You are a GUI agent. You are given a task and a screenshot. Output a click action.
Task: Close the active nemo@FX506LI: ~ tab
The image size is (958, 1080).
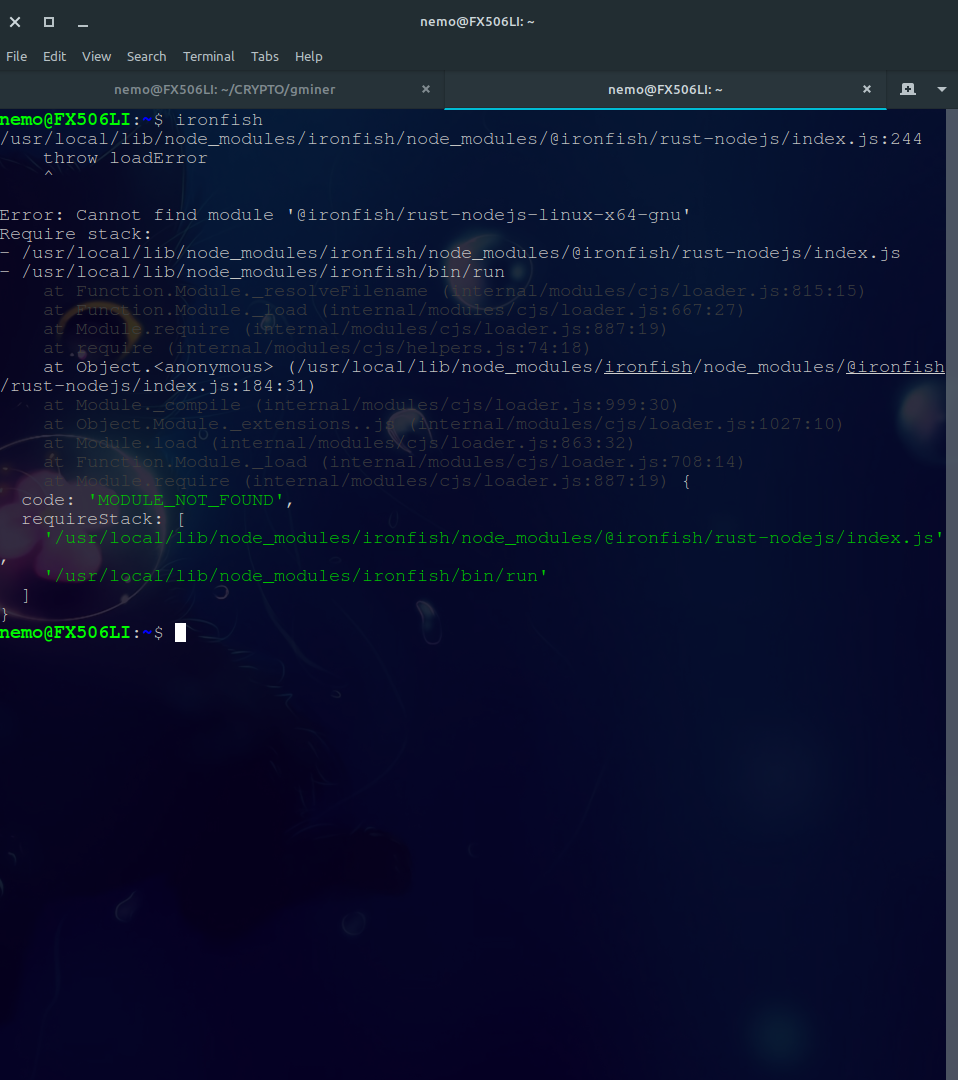(x=867, y=89)
